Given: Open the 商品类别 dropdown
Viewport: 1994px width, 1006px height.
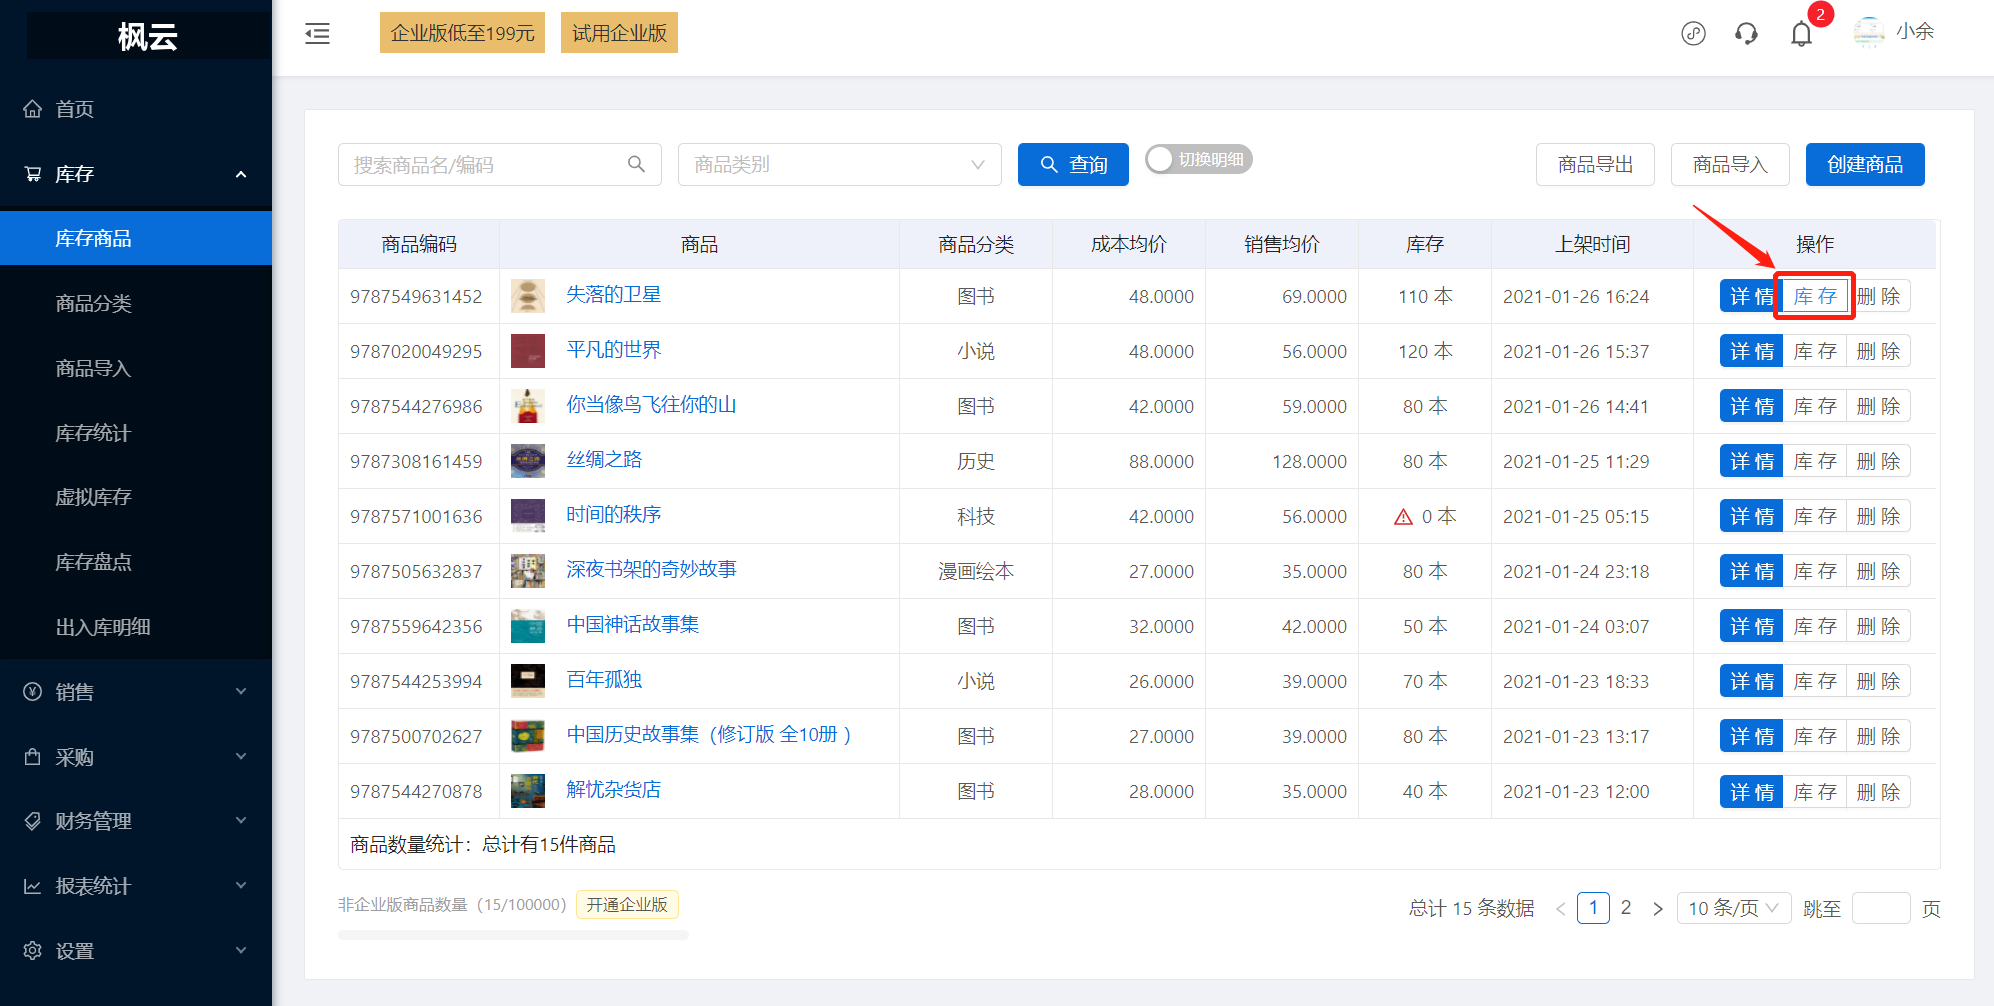Looking at the screenshot, I should pos(839,165).
